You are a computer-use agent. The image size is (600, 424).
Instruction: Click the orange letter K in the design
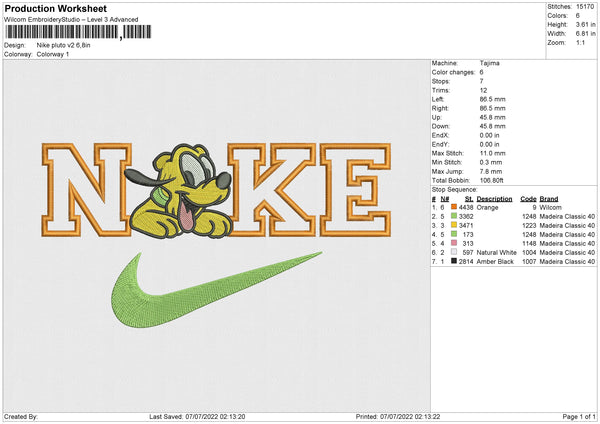271,189
